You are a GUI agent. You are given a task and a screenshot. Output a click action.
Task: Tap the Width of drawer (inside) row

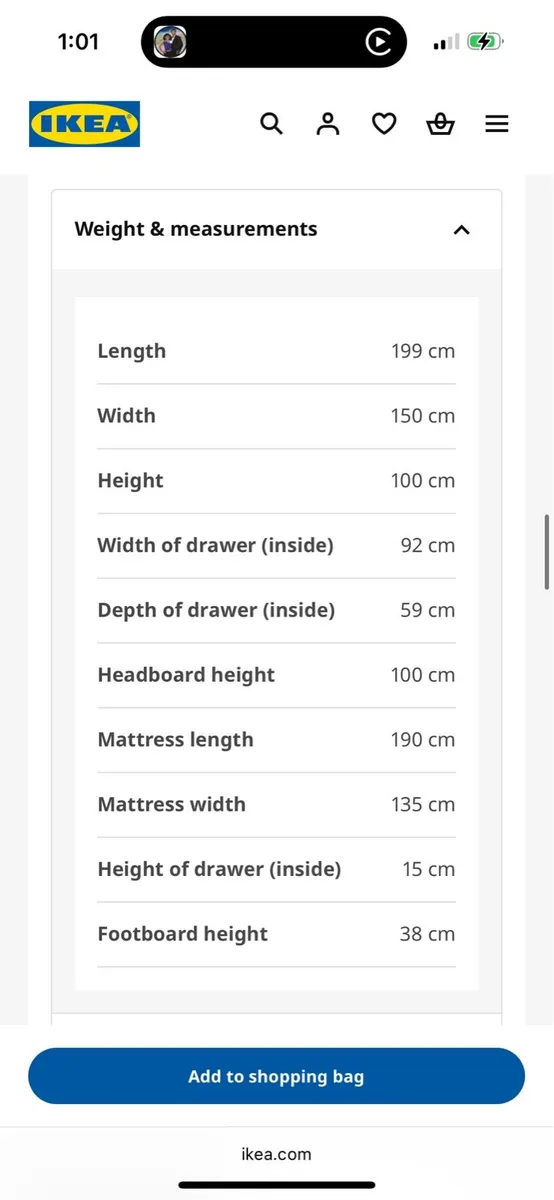(x=276, y=545)
